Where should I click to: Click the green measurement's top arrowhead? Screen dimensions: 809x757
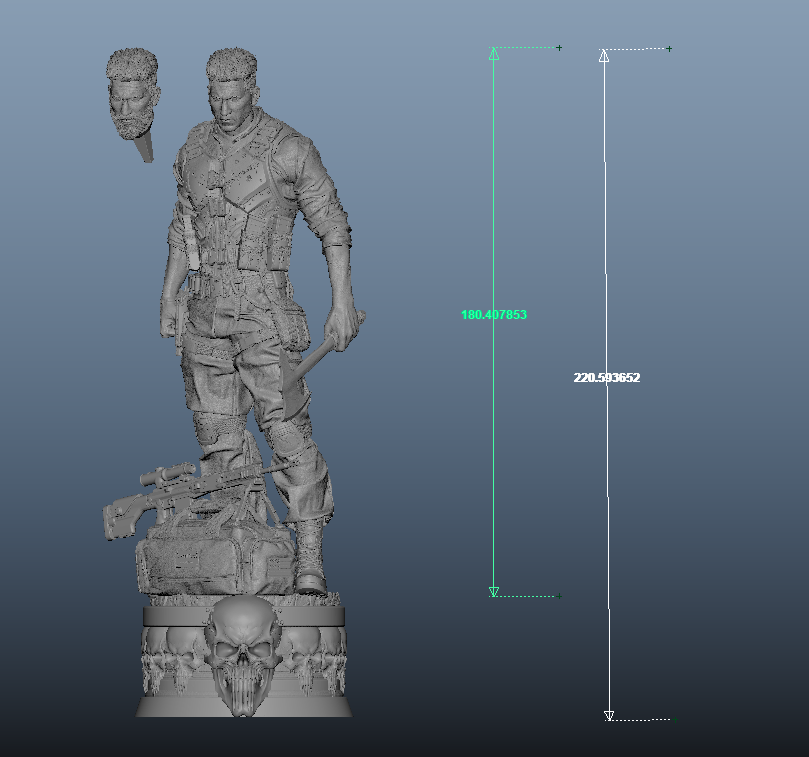494,54
